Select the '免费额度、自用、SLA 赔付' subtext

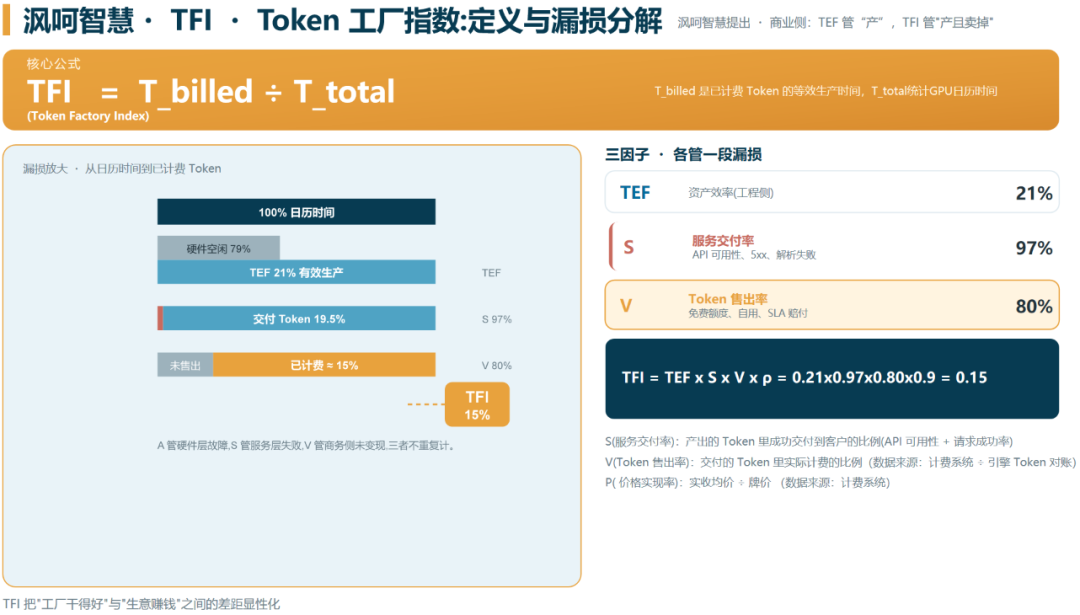click(x=747, y=313)
